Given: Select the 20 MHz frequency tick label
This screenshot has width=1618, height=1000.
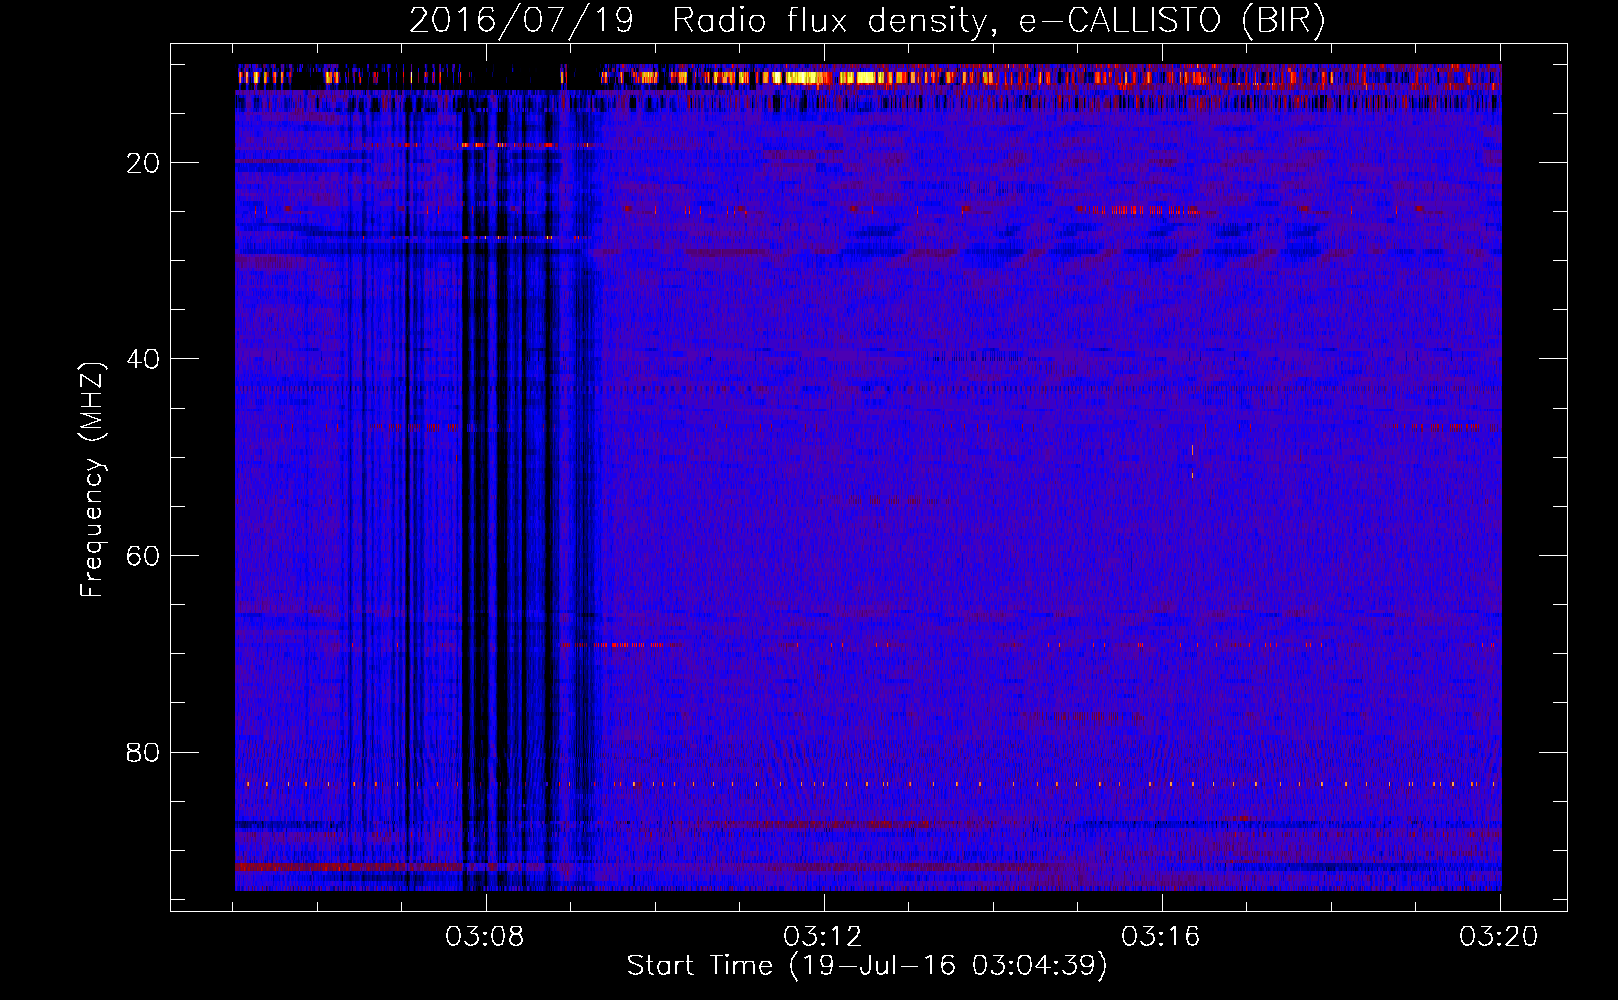Looking at the screenshot, I should click(143, 163).
